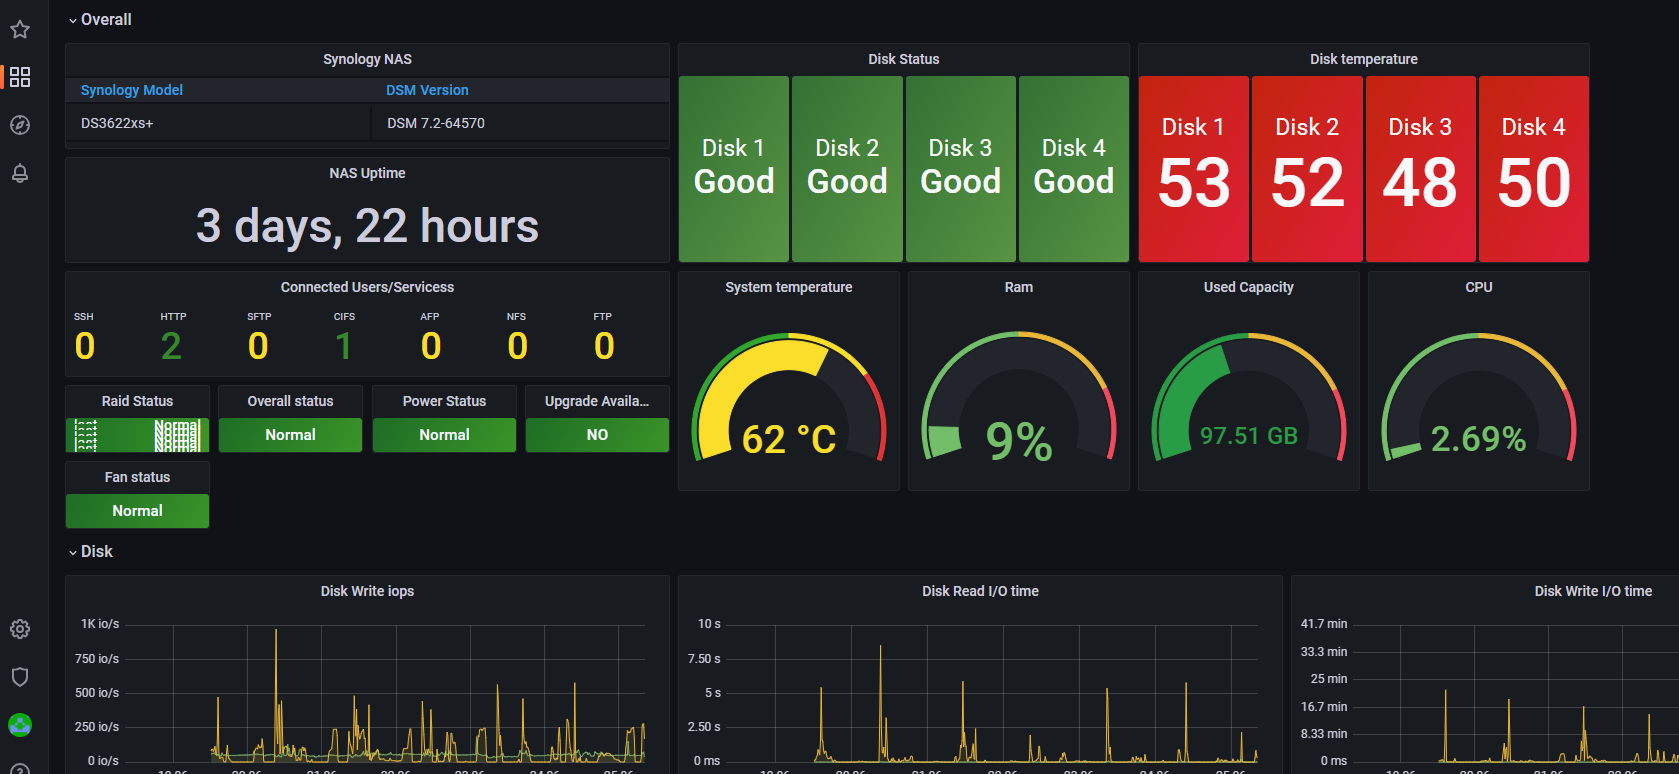Click the red Disk 1 temperature tile
The width and height of the screenshot is (1679, 774).
1193,169
